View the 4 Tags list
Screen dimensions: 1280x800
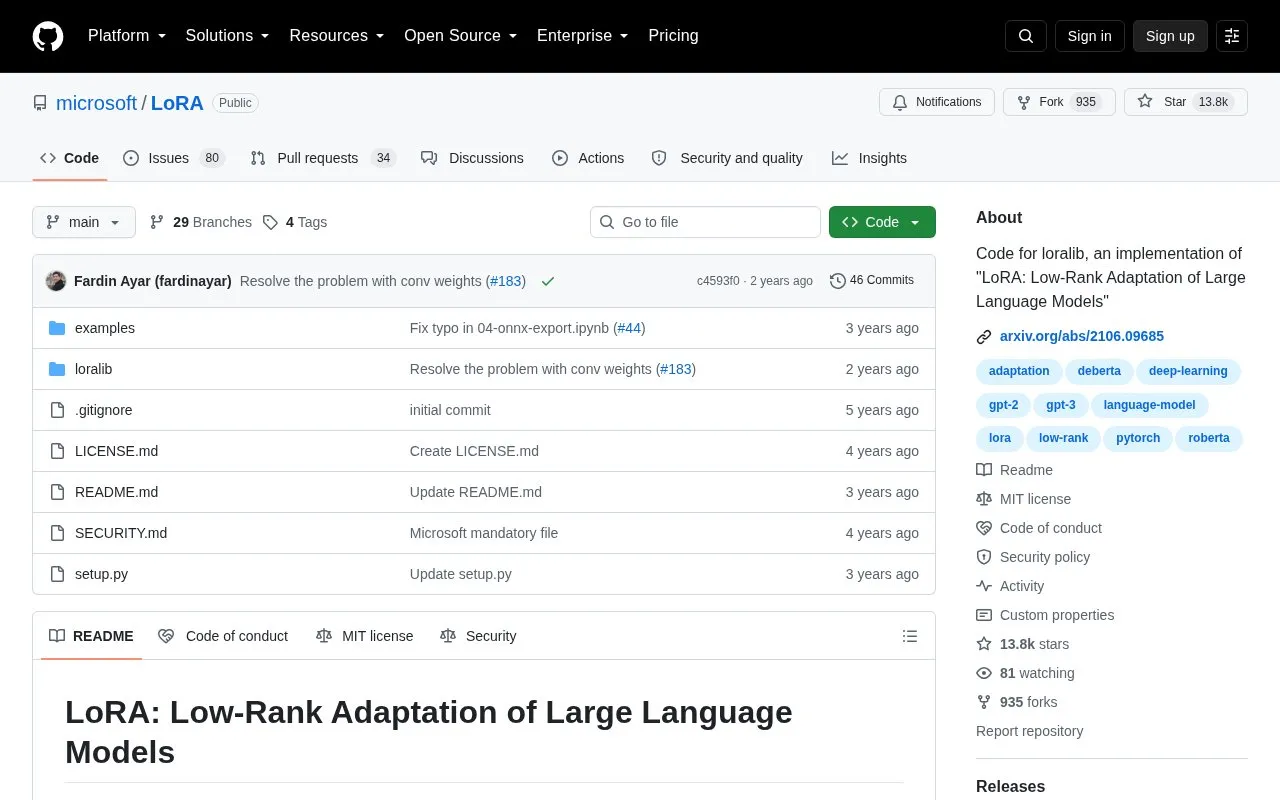coord(295,222)
